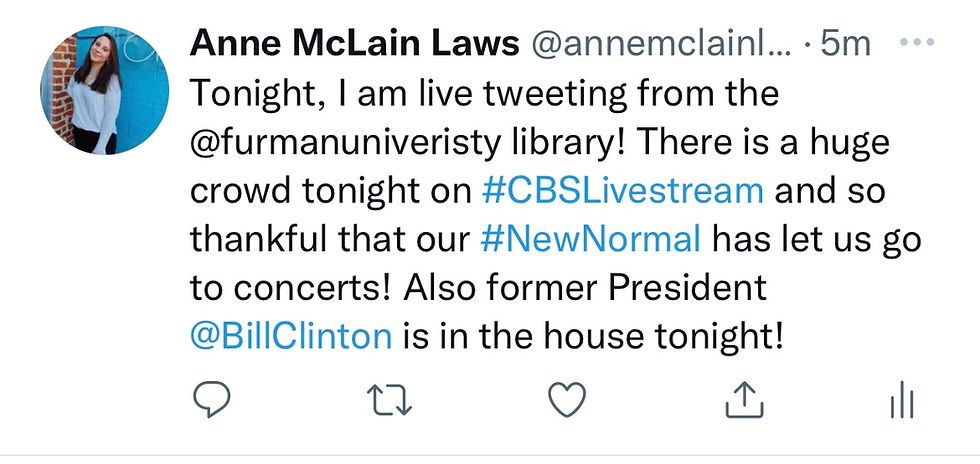The image size is (980, 464).
Task: Open the #NewNormal hashtag
Action: coord(591,240)
